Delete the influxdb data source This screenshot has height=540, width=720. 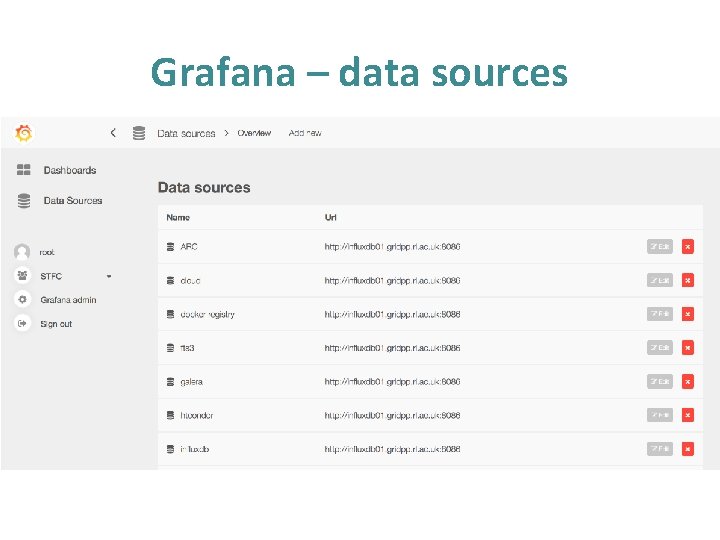pyautogui.click(x=687, y=449)
